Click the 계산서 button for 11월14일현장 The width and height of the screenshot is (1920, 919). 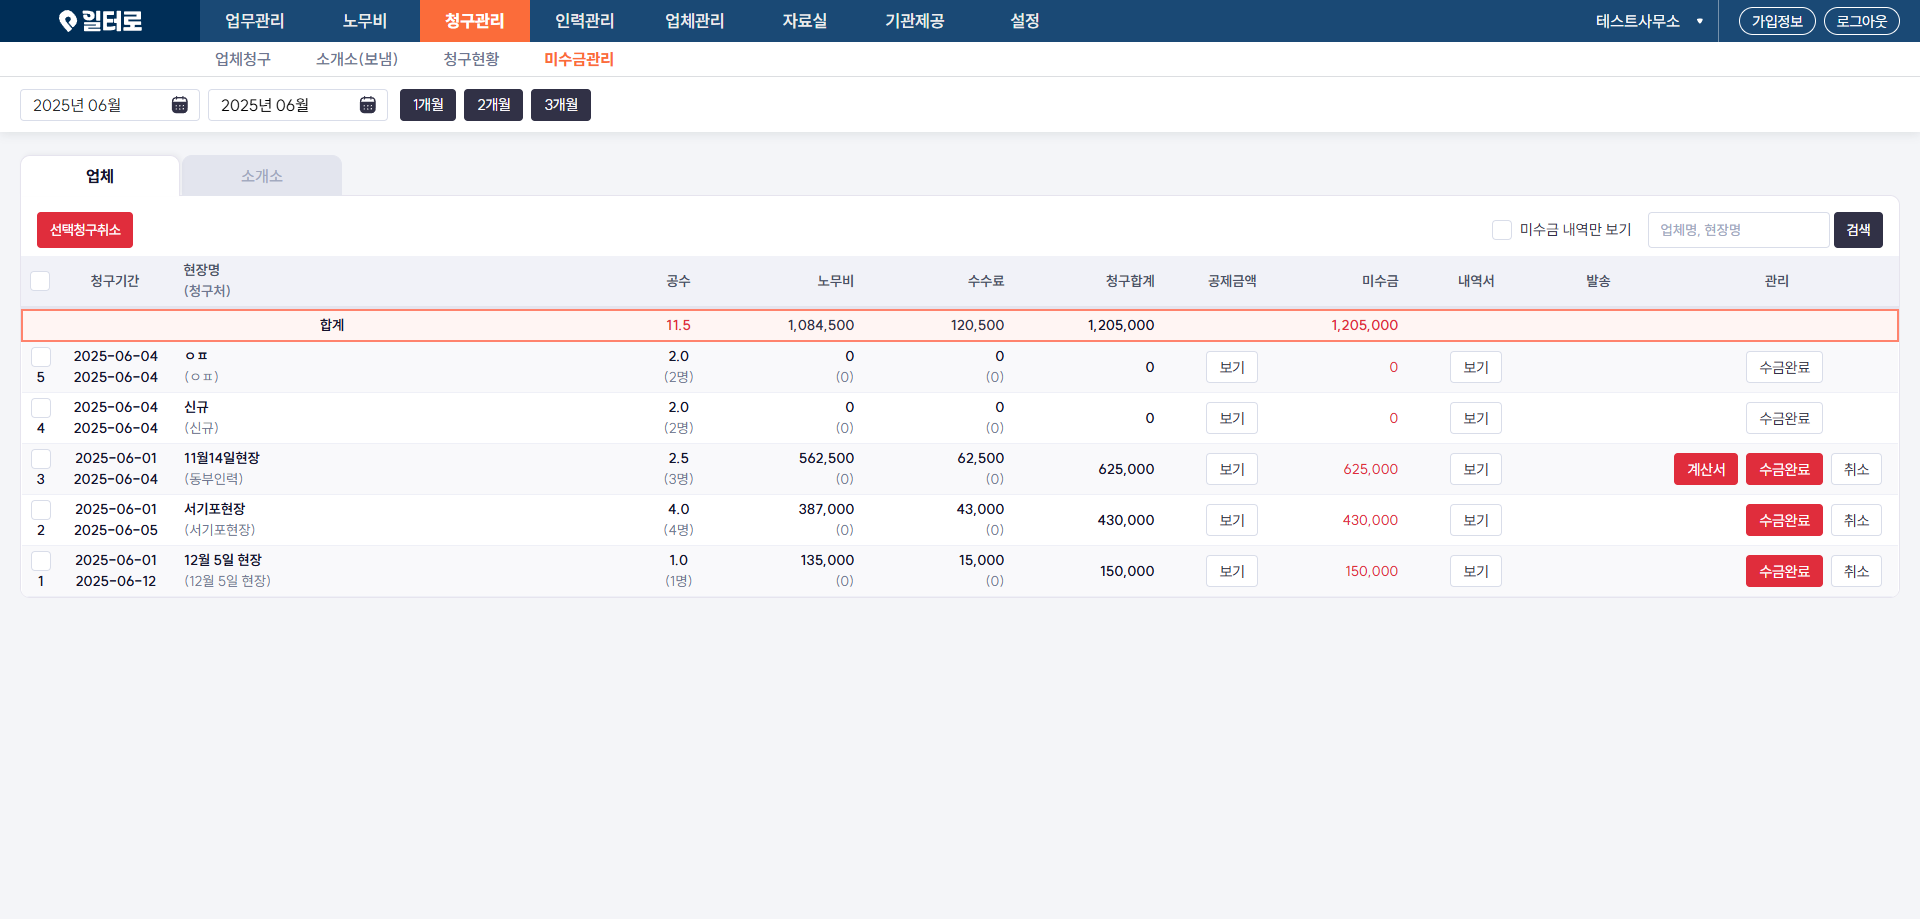coord(1705,469)
